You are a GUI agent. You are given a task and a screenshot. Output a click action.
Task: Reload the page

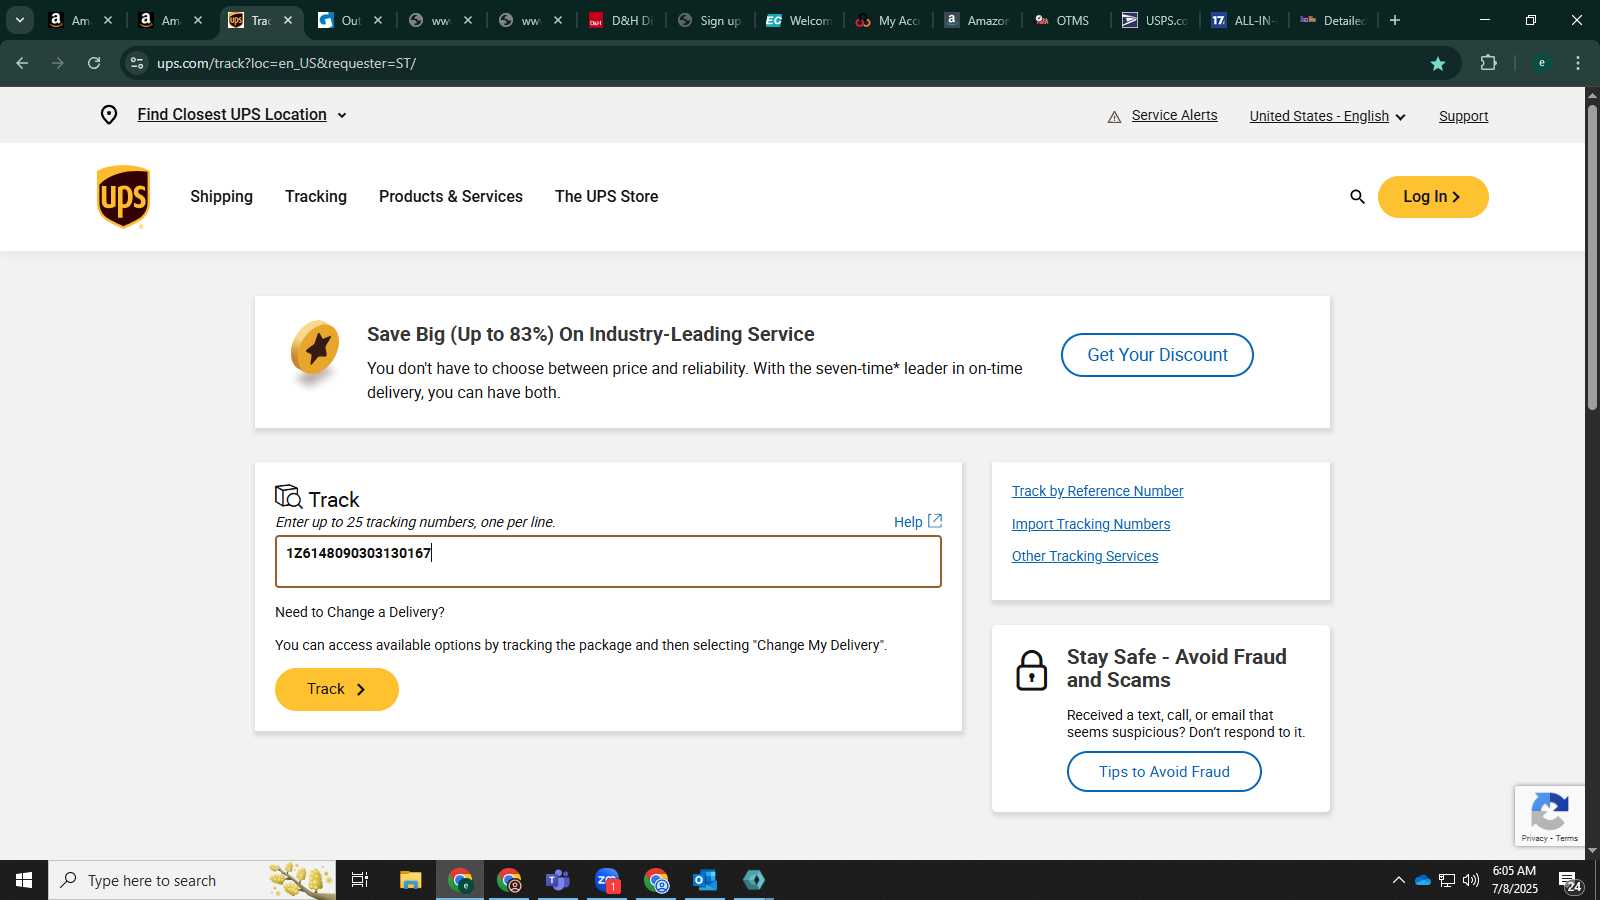[x=94, y=63]
